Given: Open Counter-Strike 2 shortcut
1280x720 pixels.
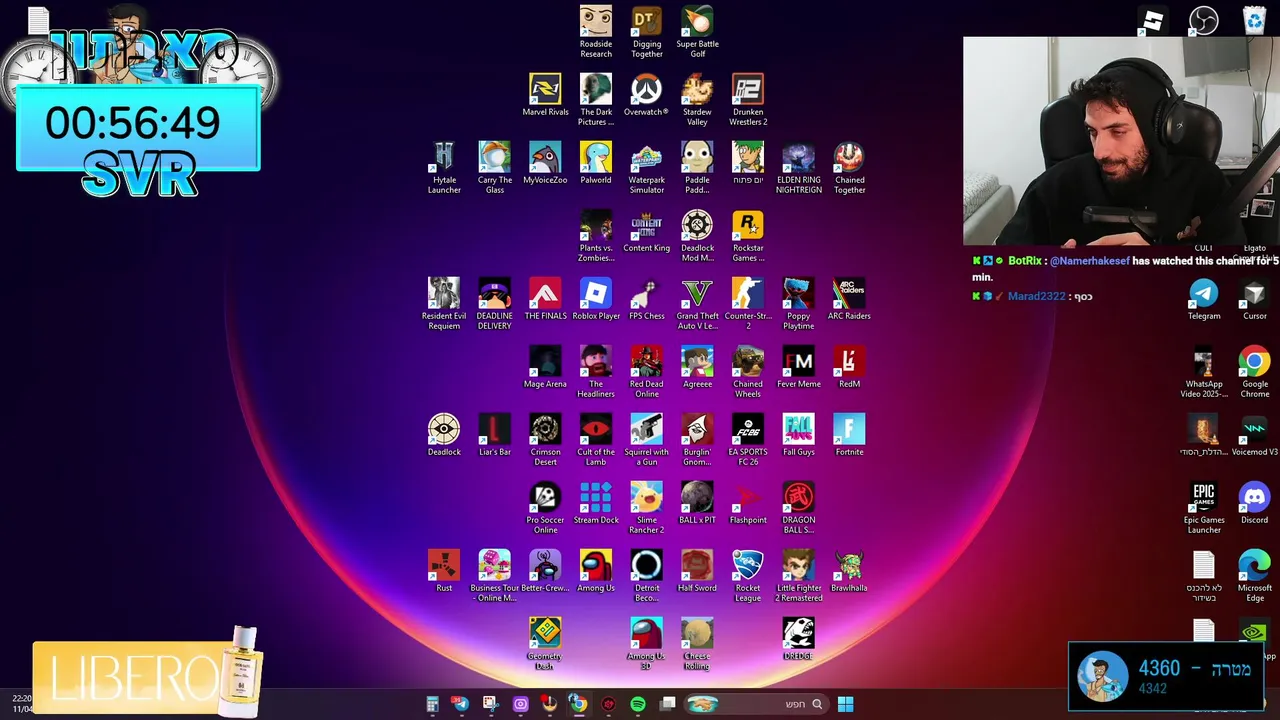Looking at the screenshot, I should (748, 304).
